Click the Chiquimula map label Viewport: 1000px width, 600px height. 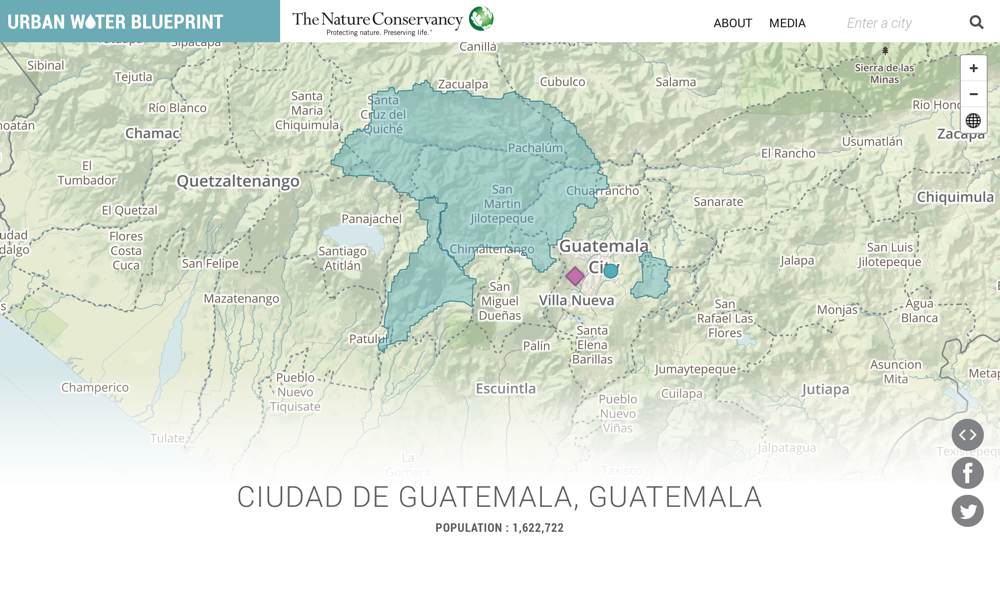955,197
